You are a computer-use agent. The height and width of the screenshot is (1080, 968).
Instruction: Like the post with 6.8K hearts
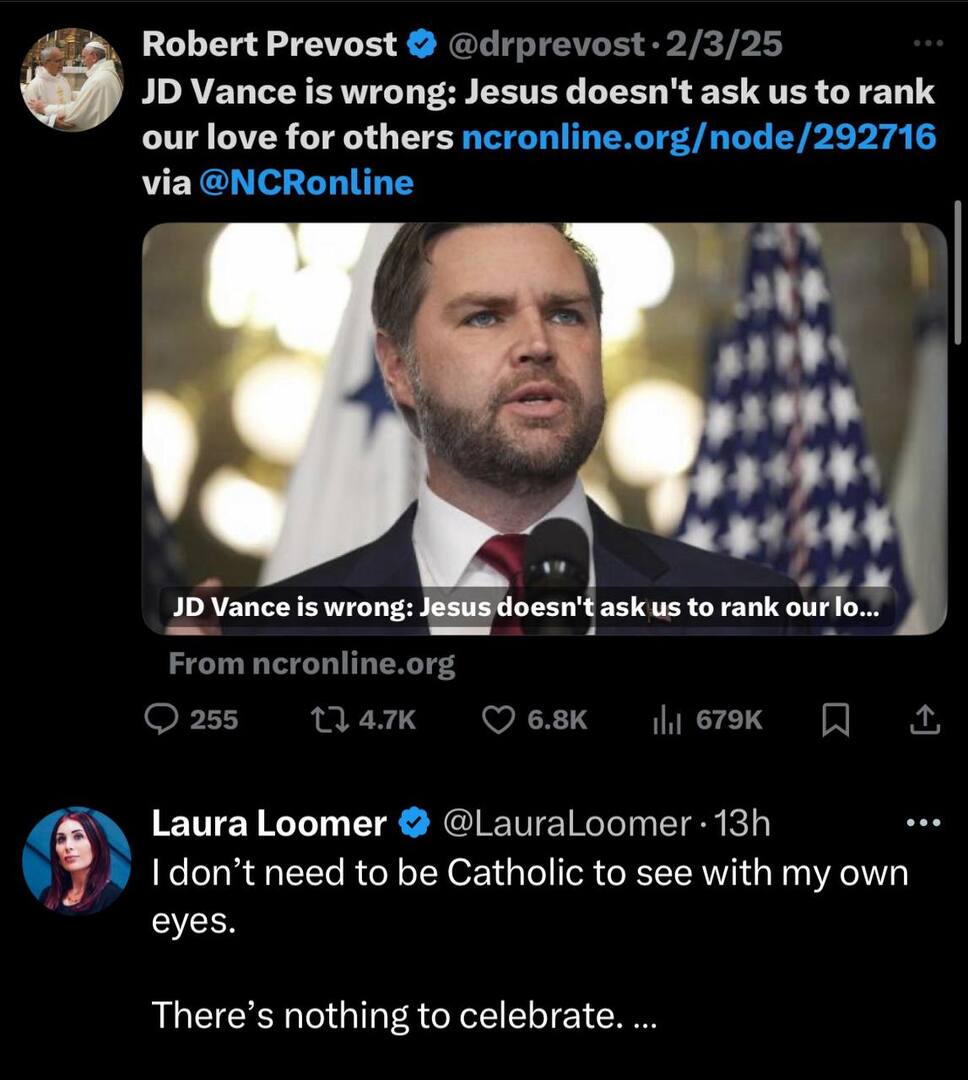498,719
